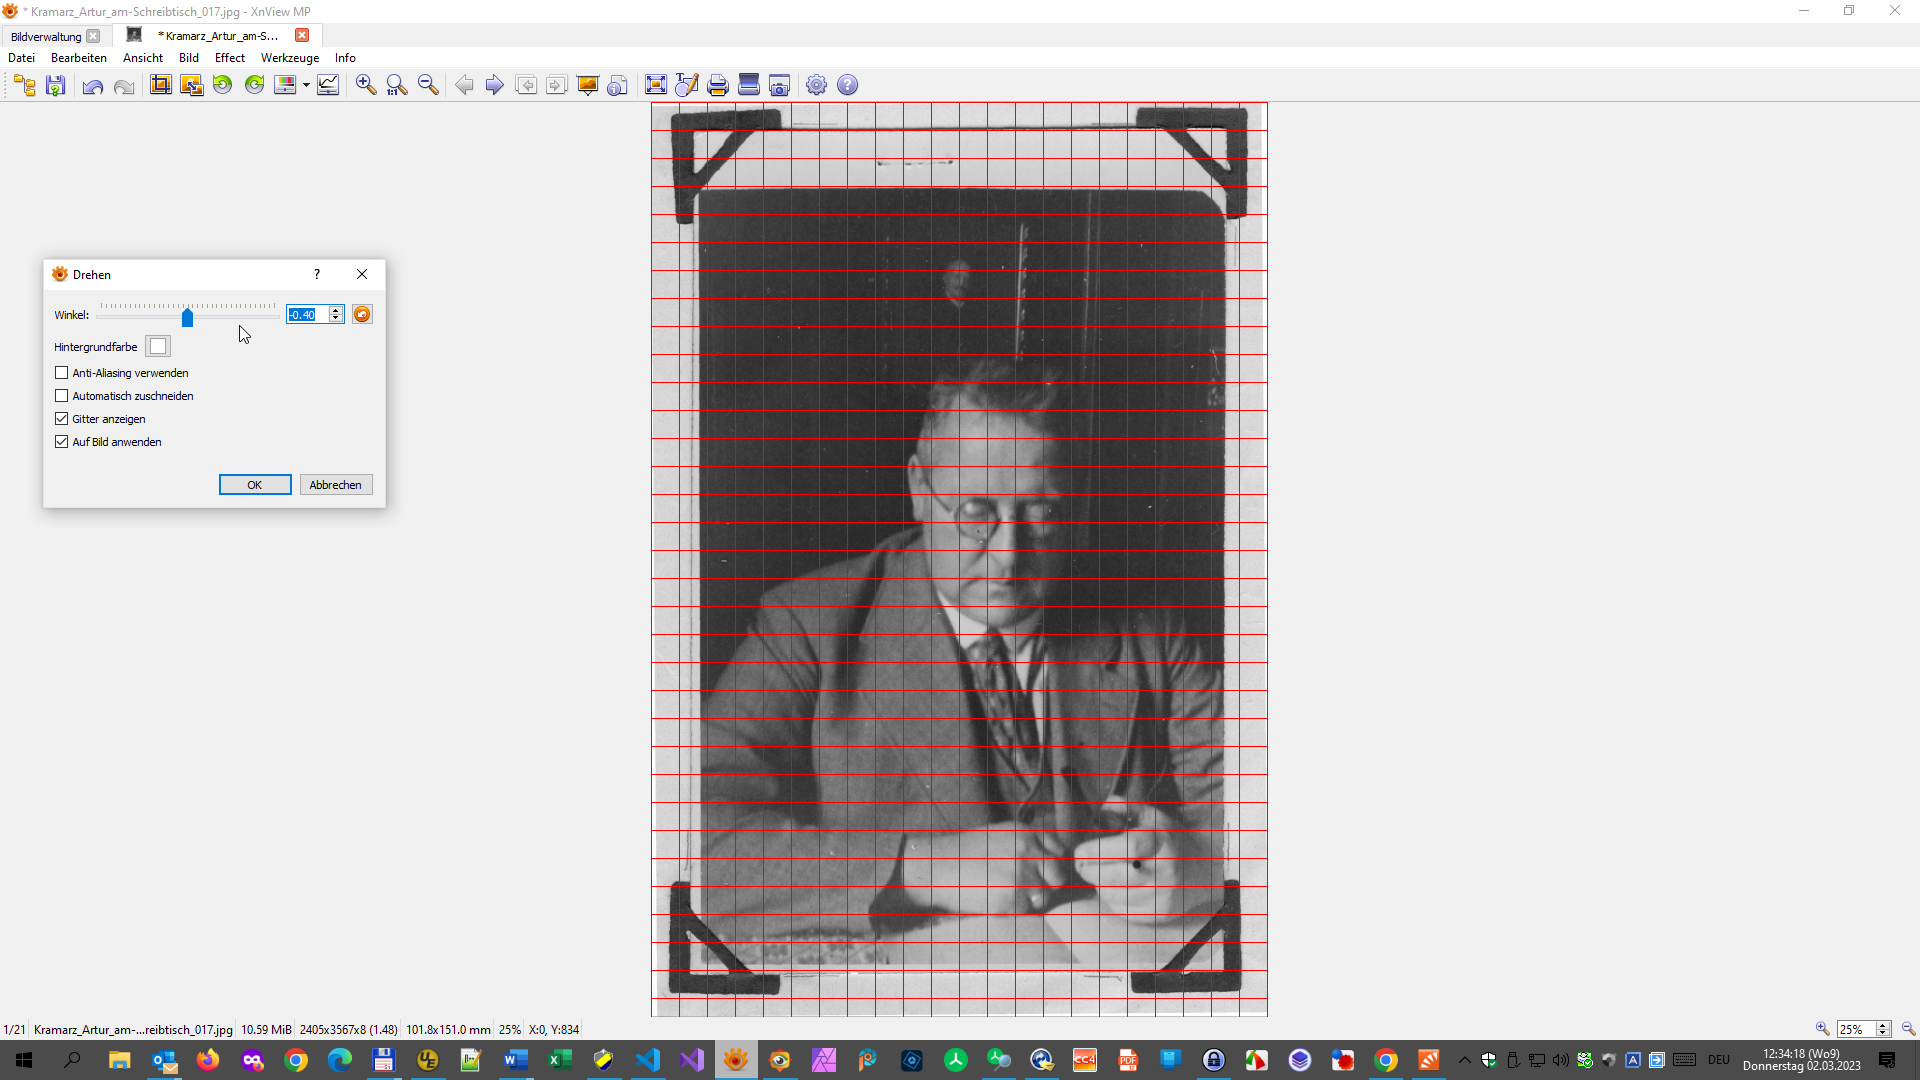1920x1080 pixels.
Task: Click the Abbrechen button
Action: pyautogui.click(x=335, y=485)
